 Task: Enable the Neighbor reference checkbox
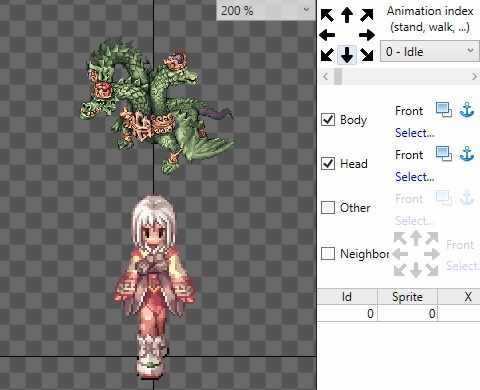[328, 253]
